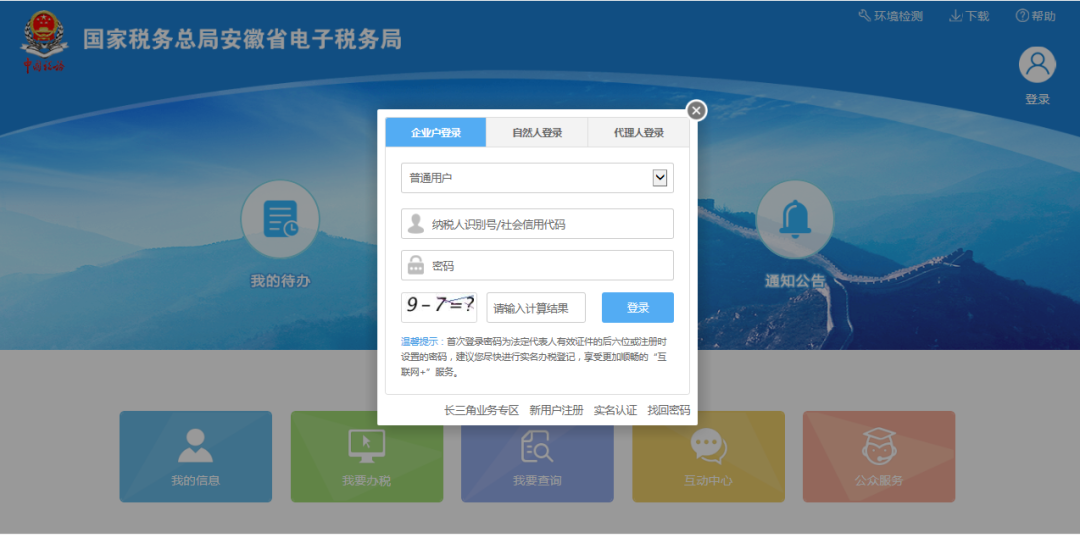
Task: Click the 密码 password field
Action: pyautogui.click(x=537, y=265)
